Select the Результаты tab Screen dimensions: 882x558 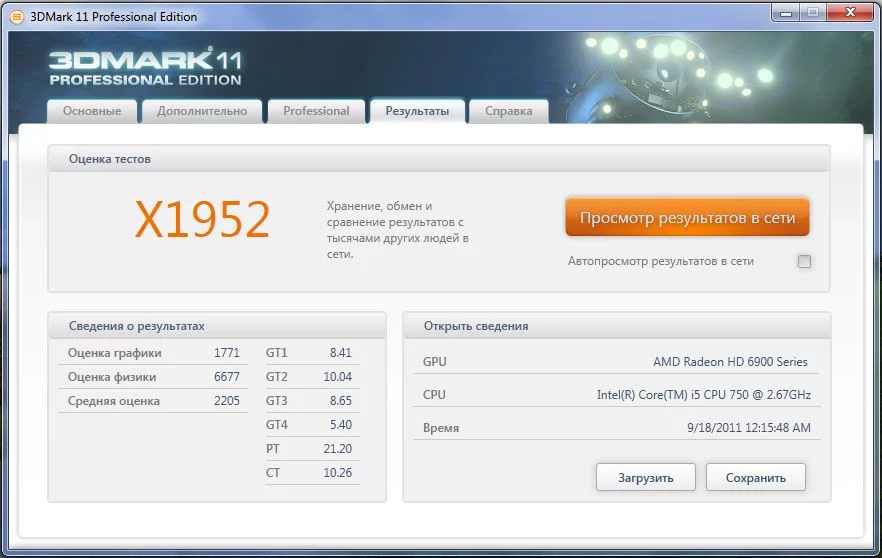417,111
